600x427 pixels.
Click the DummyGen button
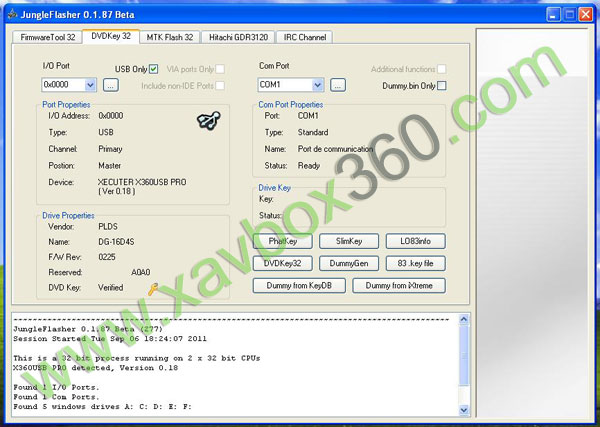349,263
